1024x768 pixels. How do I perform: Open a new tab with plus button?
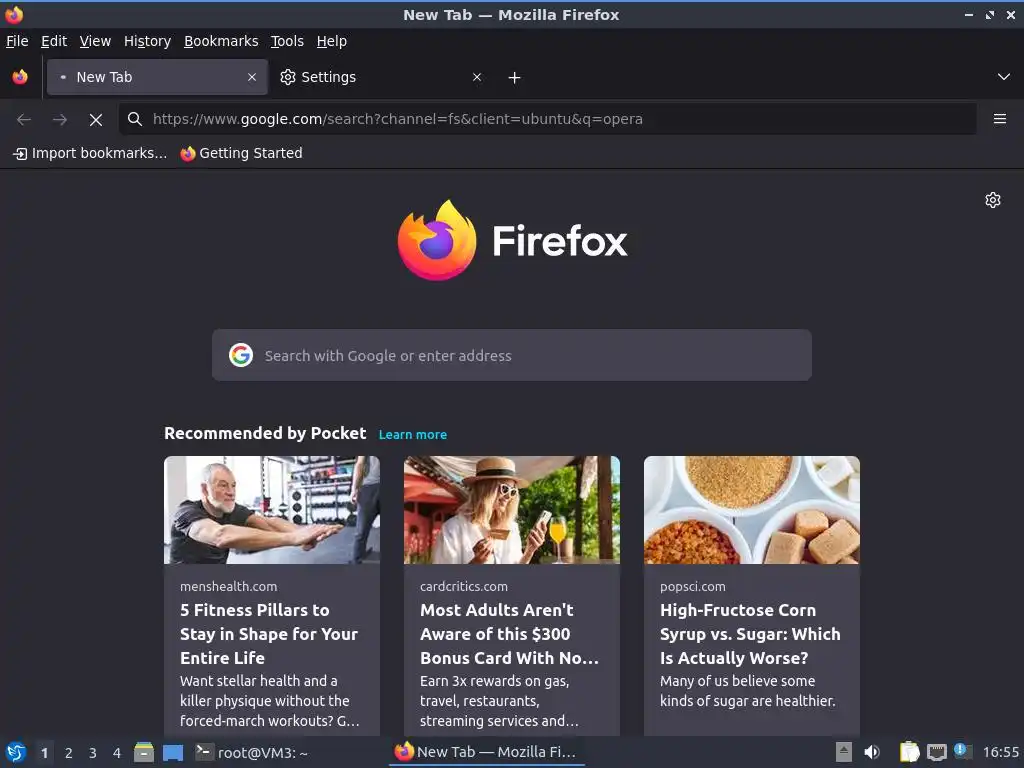pyautogui.click(x=514, y=78)
